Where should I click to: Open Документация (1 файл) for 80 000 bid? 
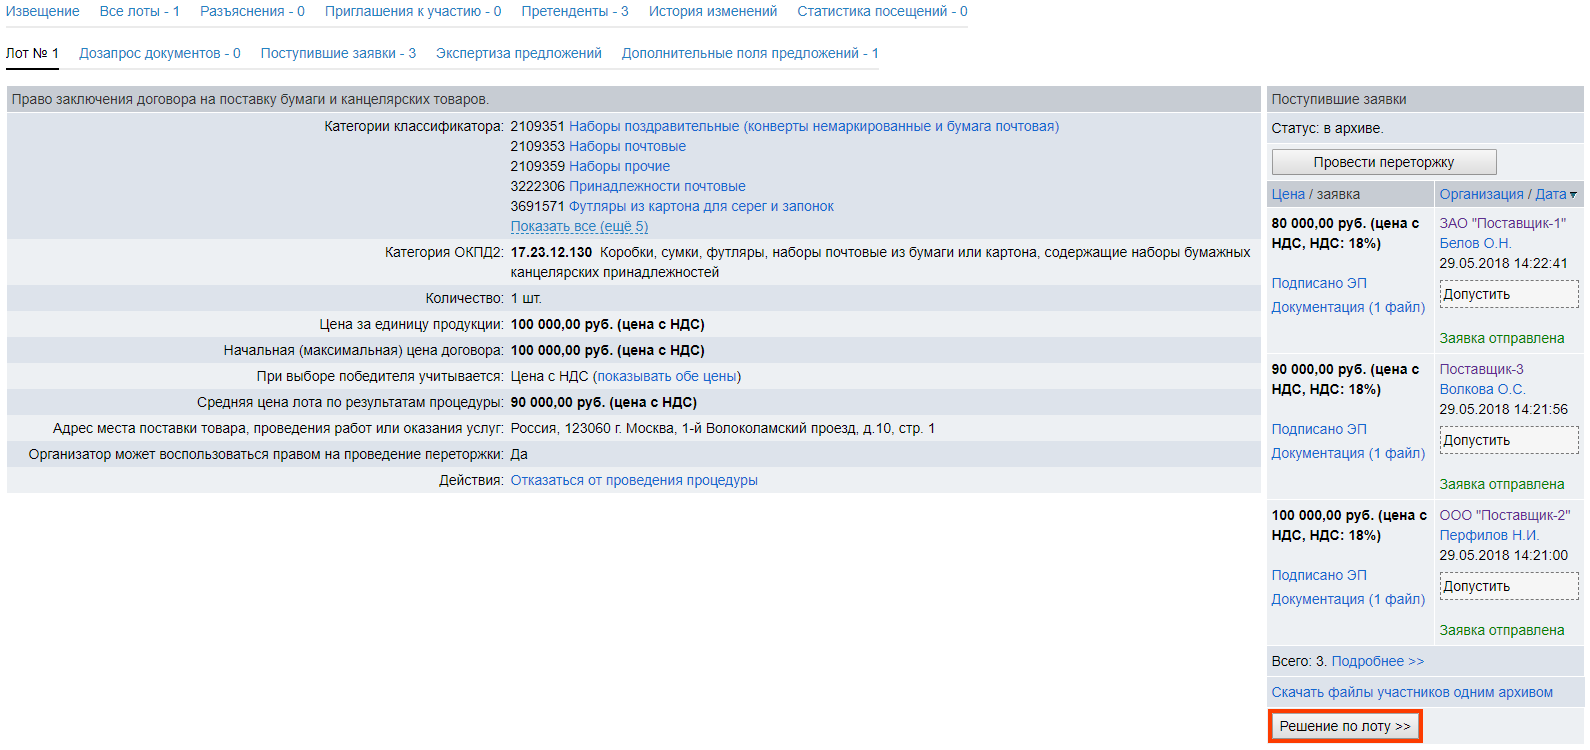point(1347,307)
